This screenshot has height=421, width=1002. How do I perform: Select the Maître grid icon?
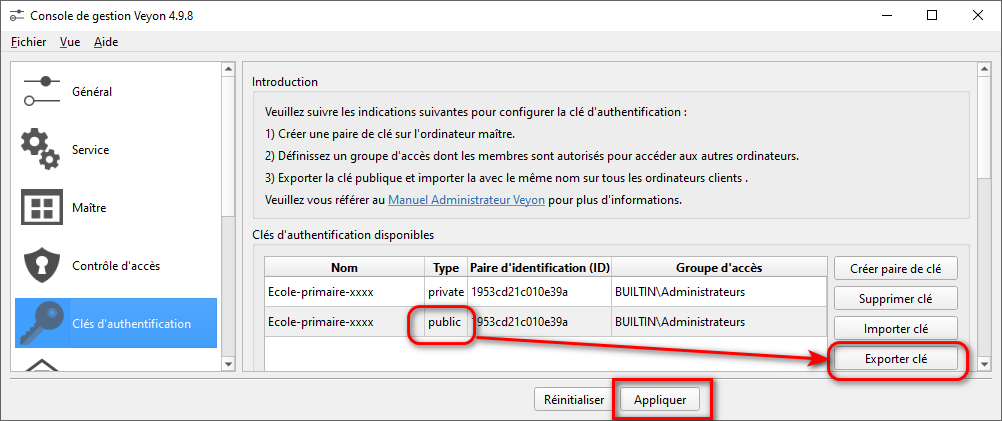42,208
